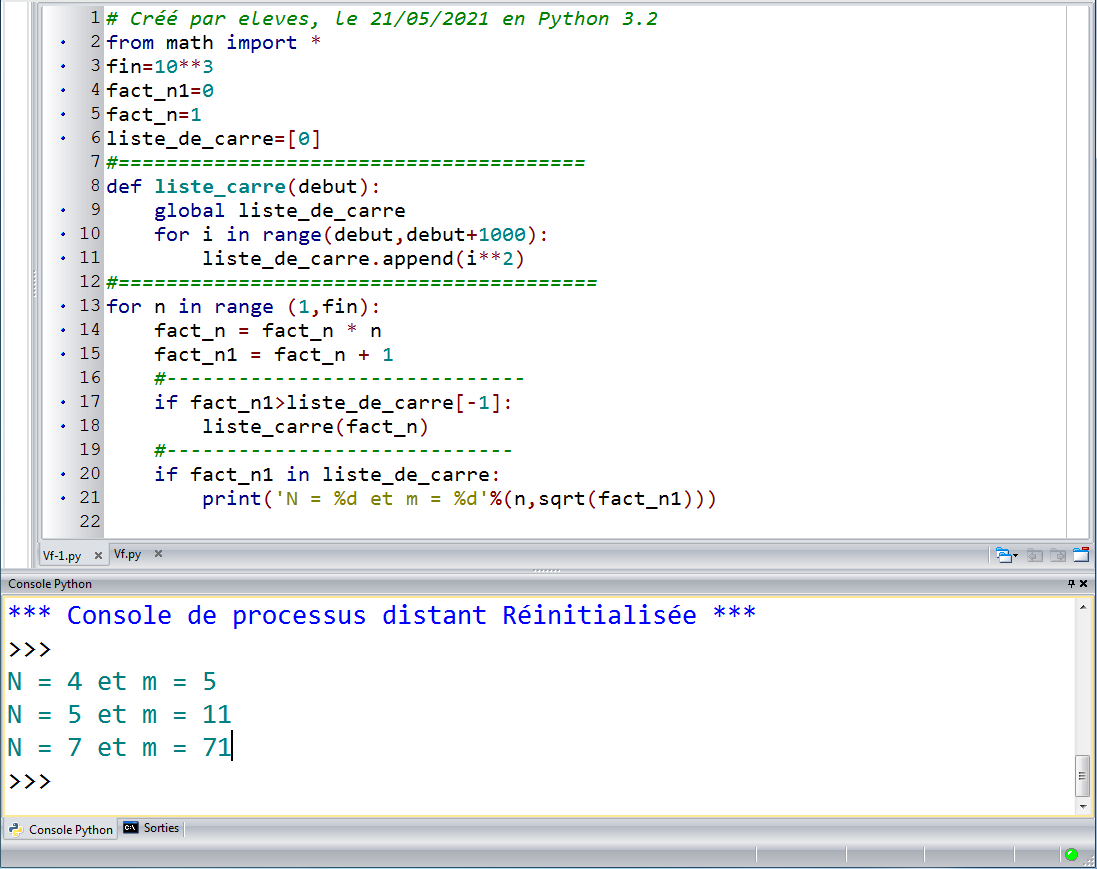
Task: Toggle breakpoint in gutter at line 21
Action: click(x=64, y=498)
